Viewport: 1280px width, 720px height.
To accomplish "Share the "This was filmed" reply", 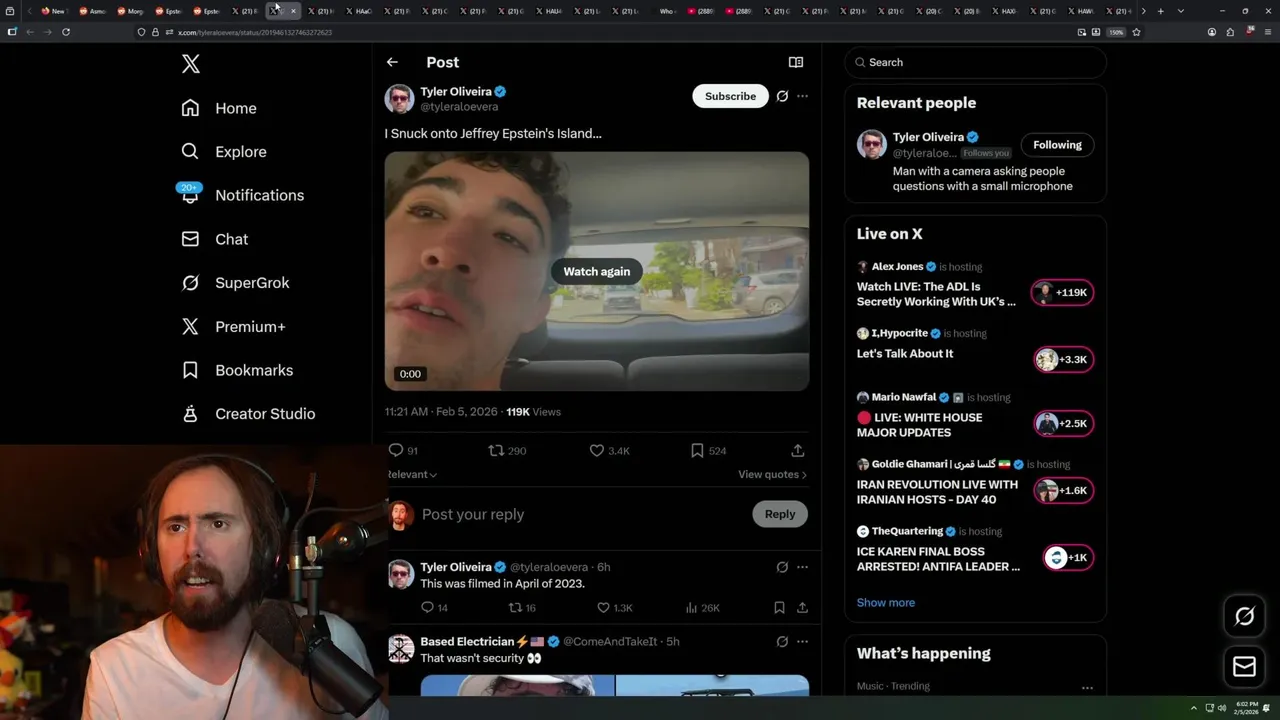I will click(x=802, y=607).
